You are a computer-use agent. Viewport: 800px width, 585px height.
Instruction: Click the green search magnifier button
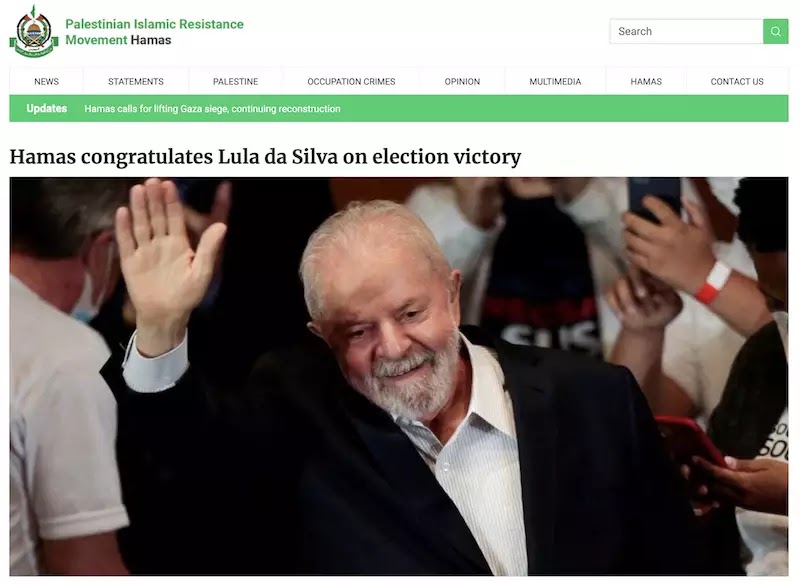click(776, 32)
